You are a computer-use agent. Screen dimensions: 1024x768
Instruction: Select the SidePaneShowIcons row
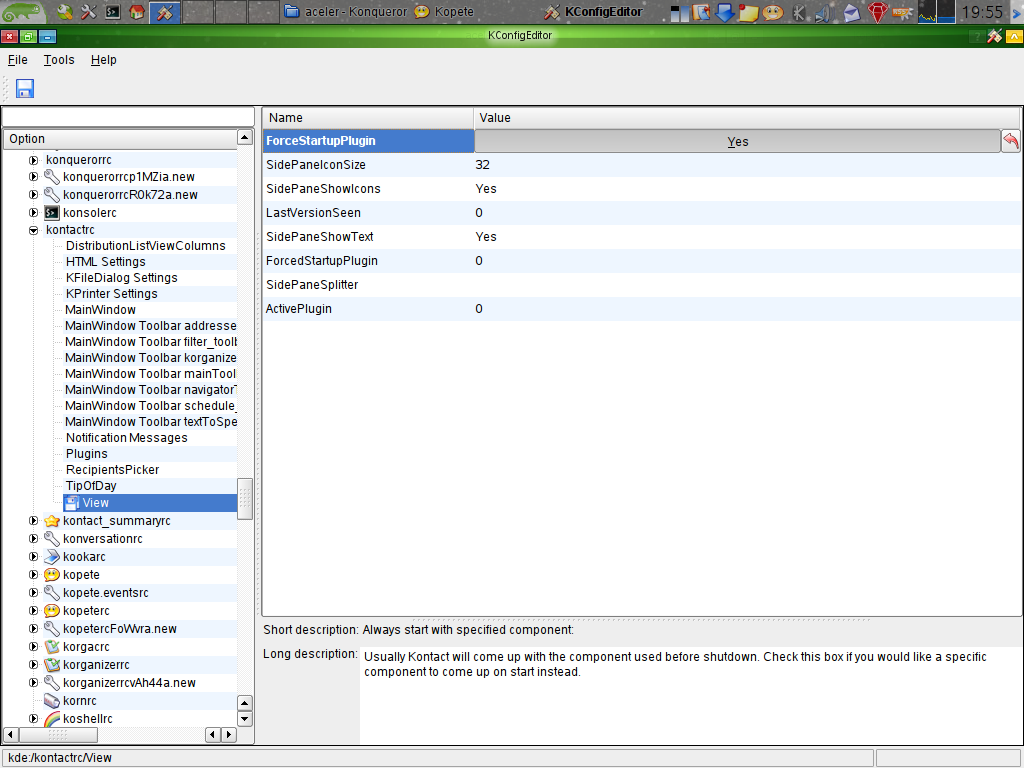[x=642, y=189]
